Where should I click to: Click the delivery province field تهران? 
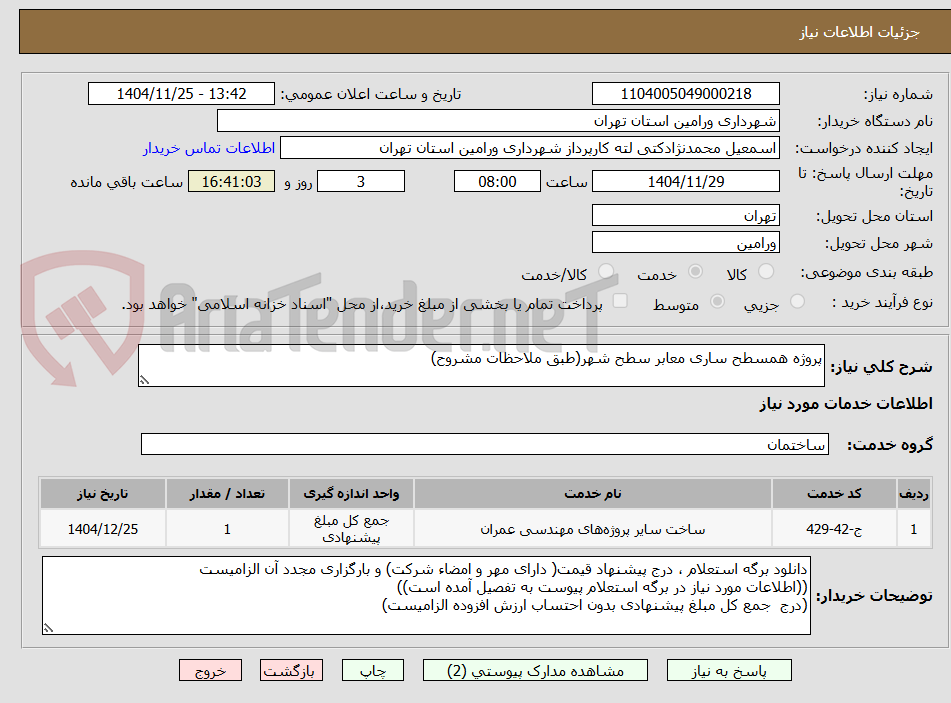pos(685,215)
